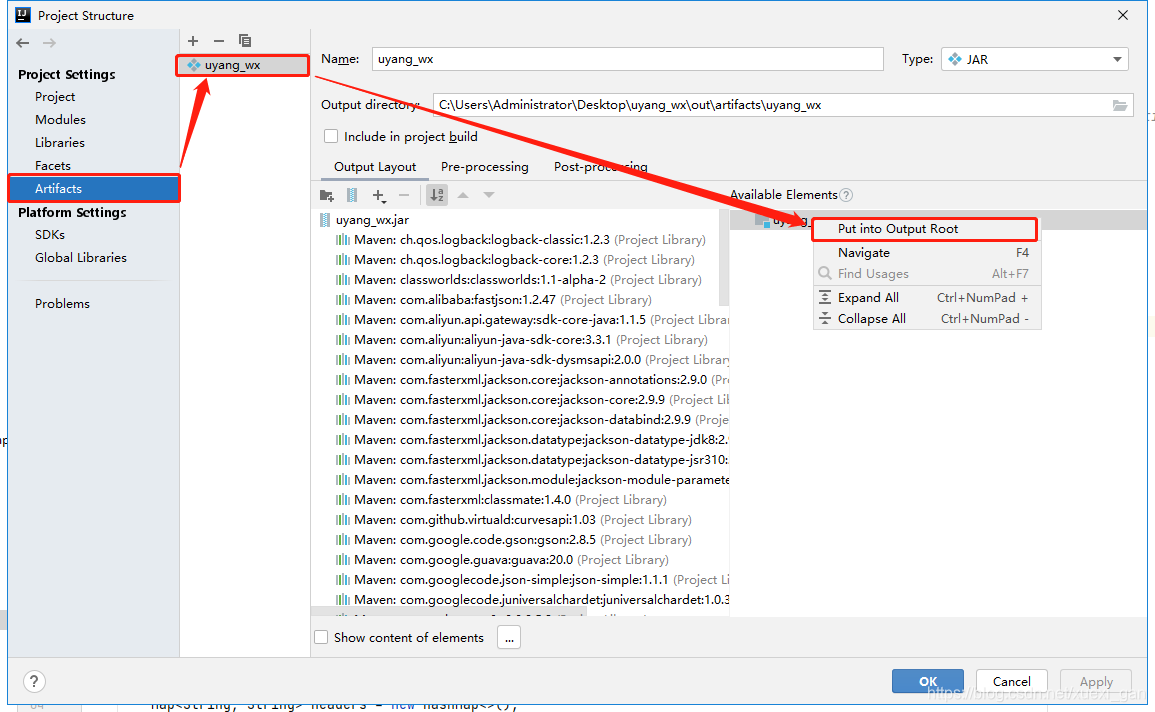Image resolution: width=1155 pixels, height=712 pixels.
Task: Open SDKs platform settings
Action: (49, 234)
